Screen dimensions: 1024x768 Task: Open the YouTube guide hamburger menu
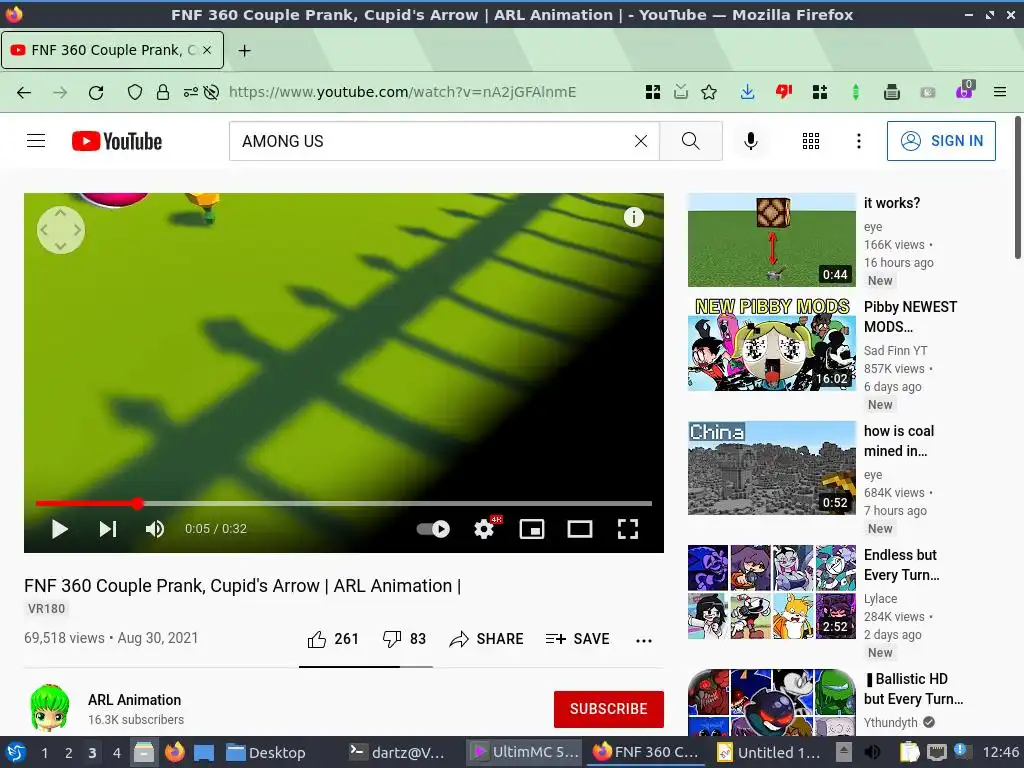coord(36,141)
